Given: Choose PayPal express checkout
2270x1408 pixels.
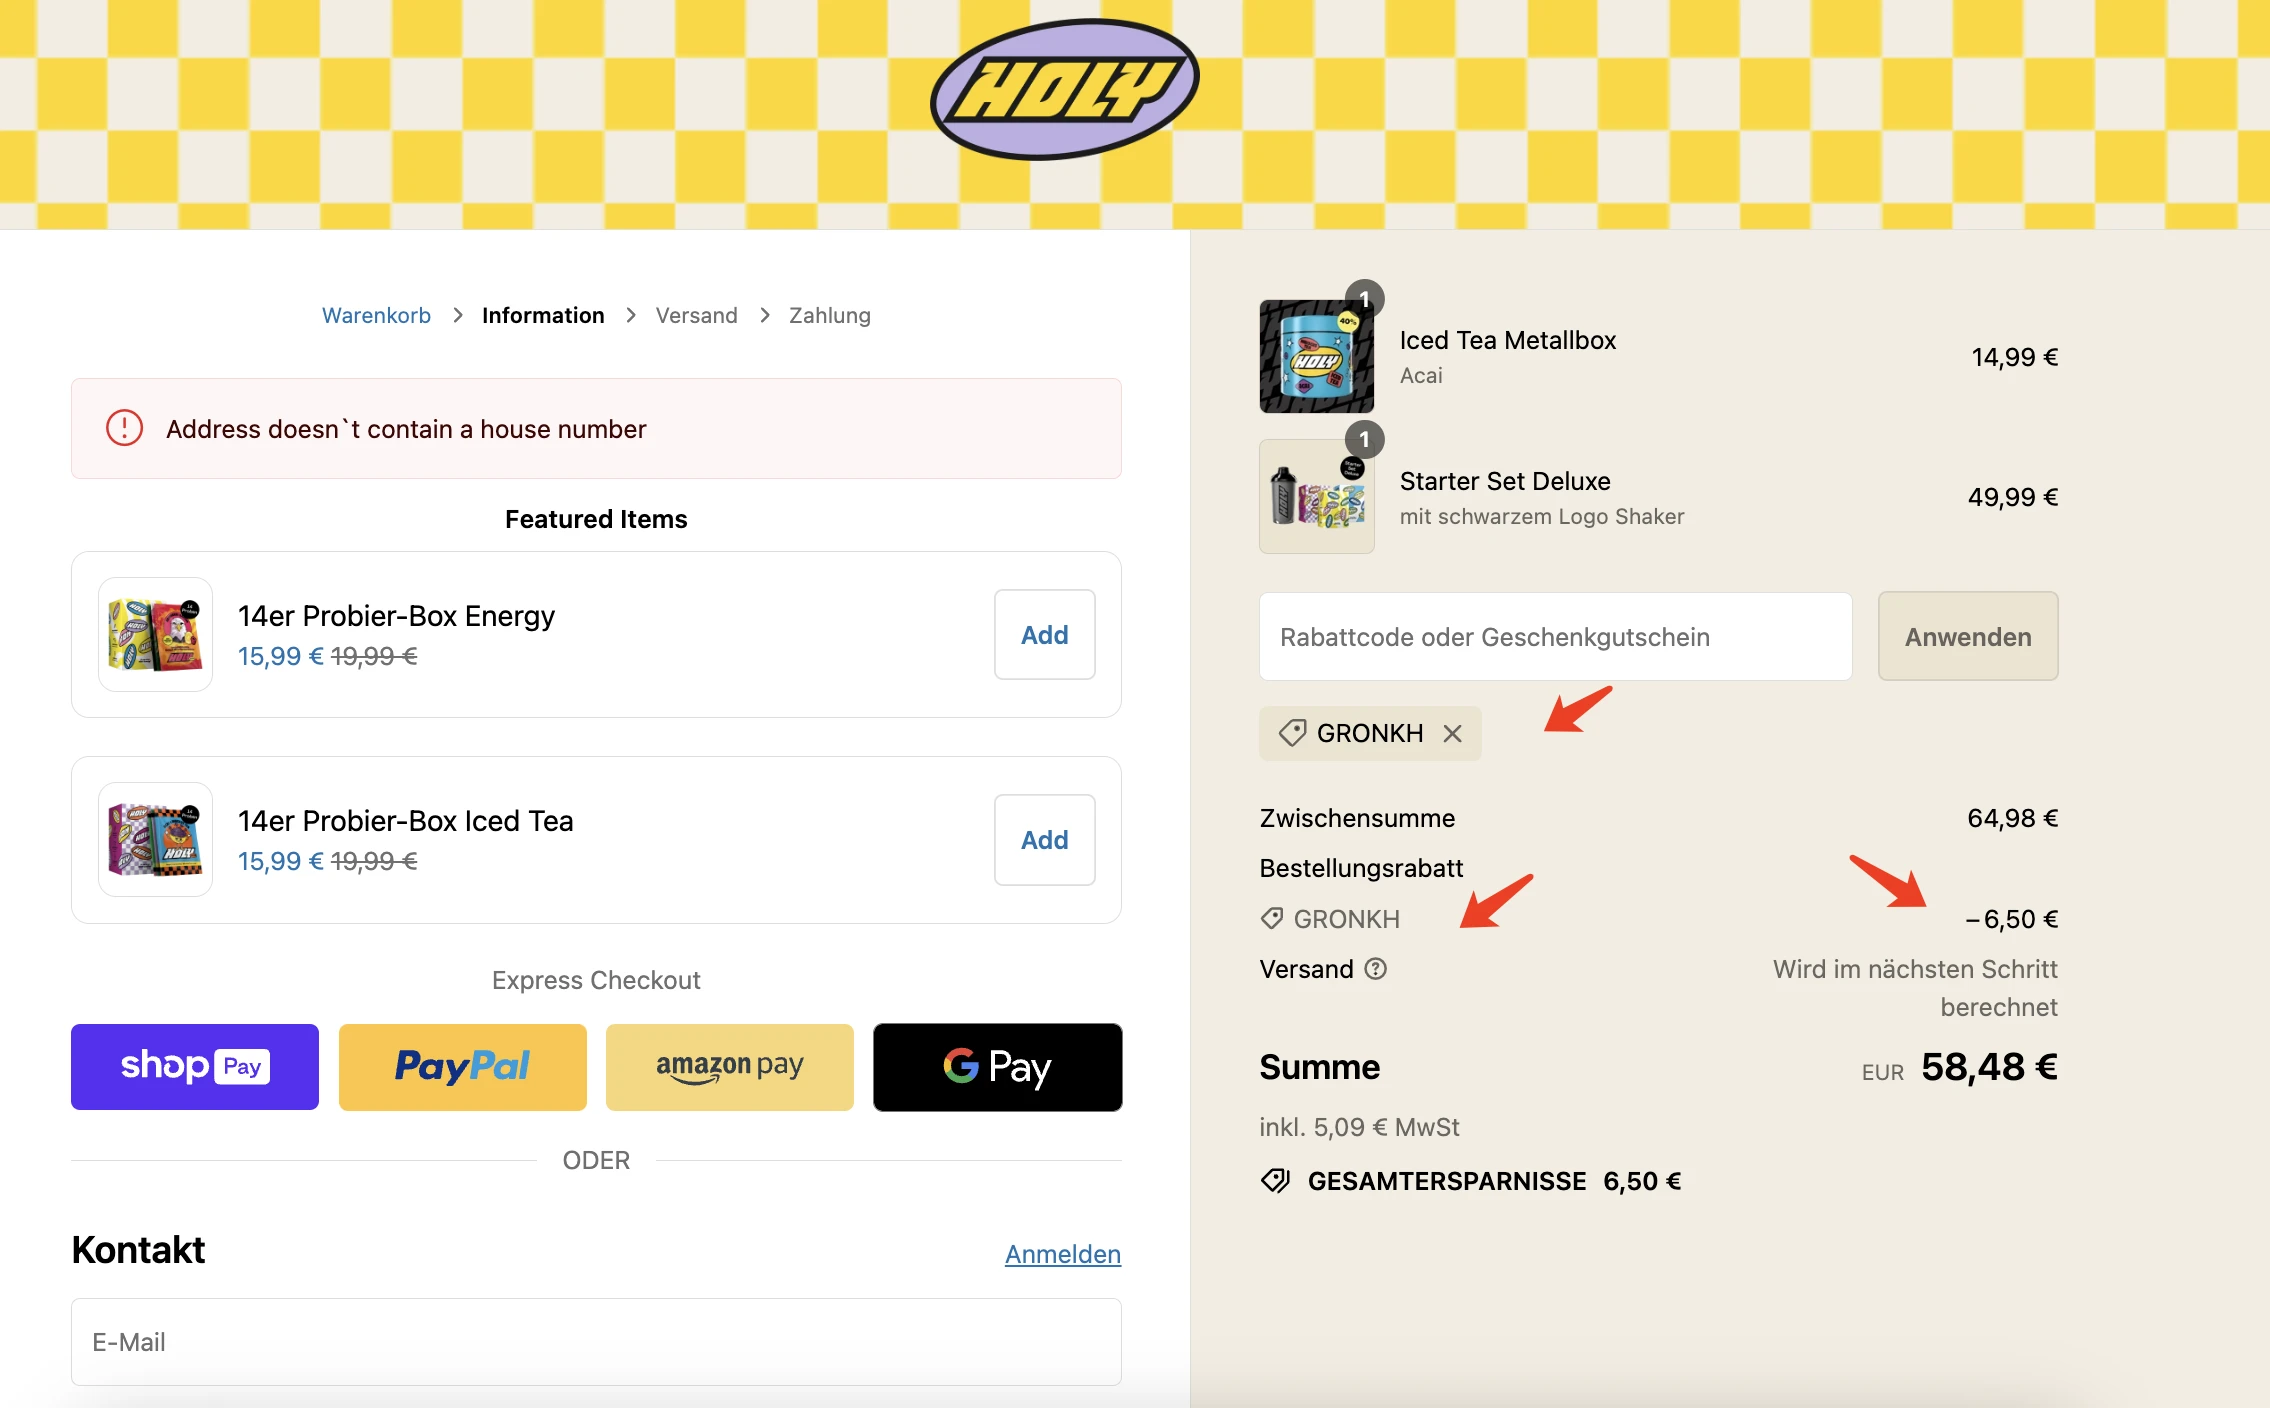Looking at the screenshot, I should 463,1067.
